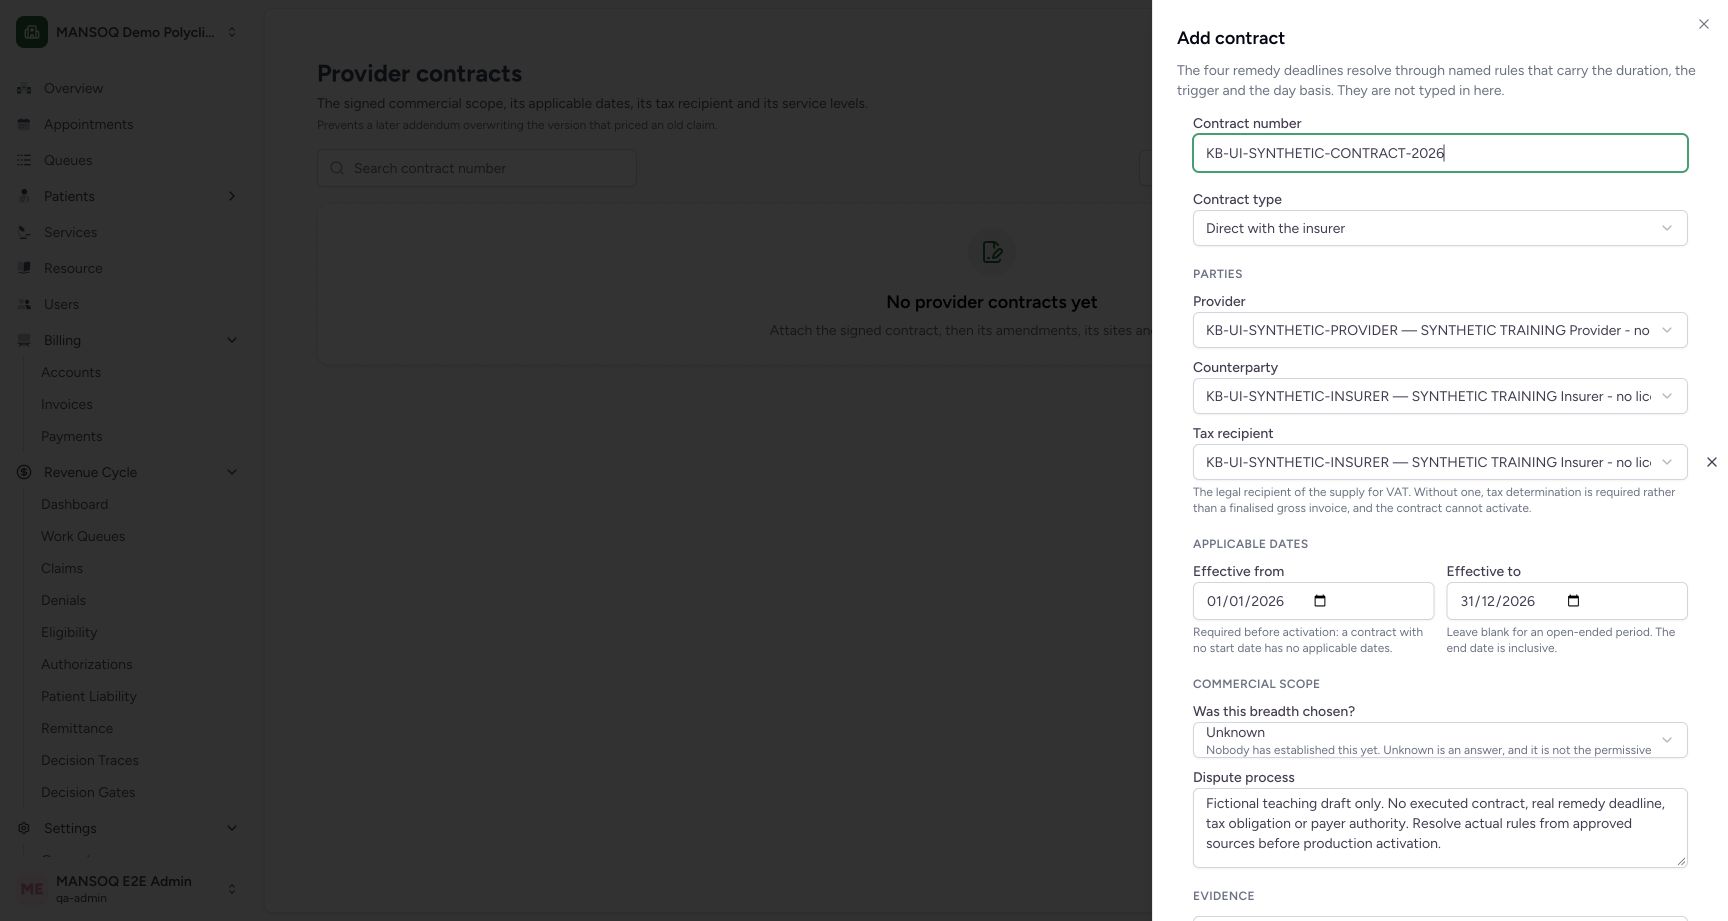Viewport: 1728px width, 921px height.
Task: Click the Revenue Cycle dollar icon
Action: 24,472
